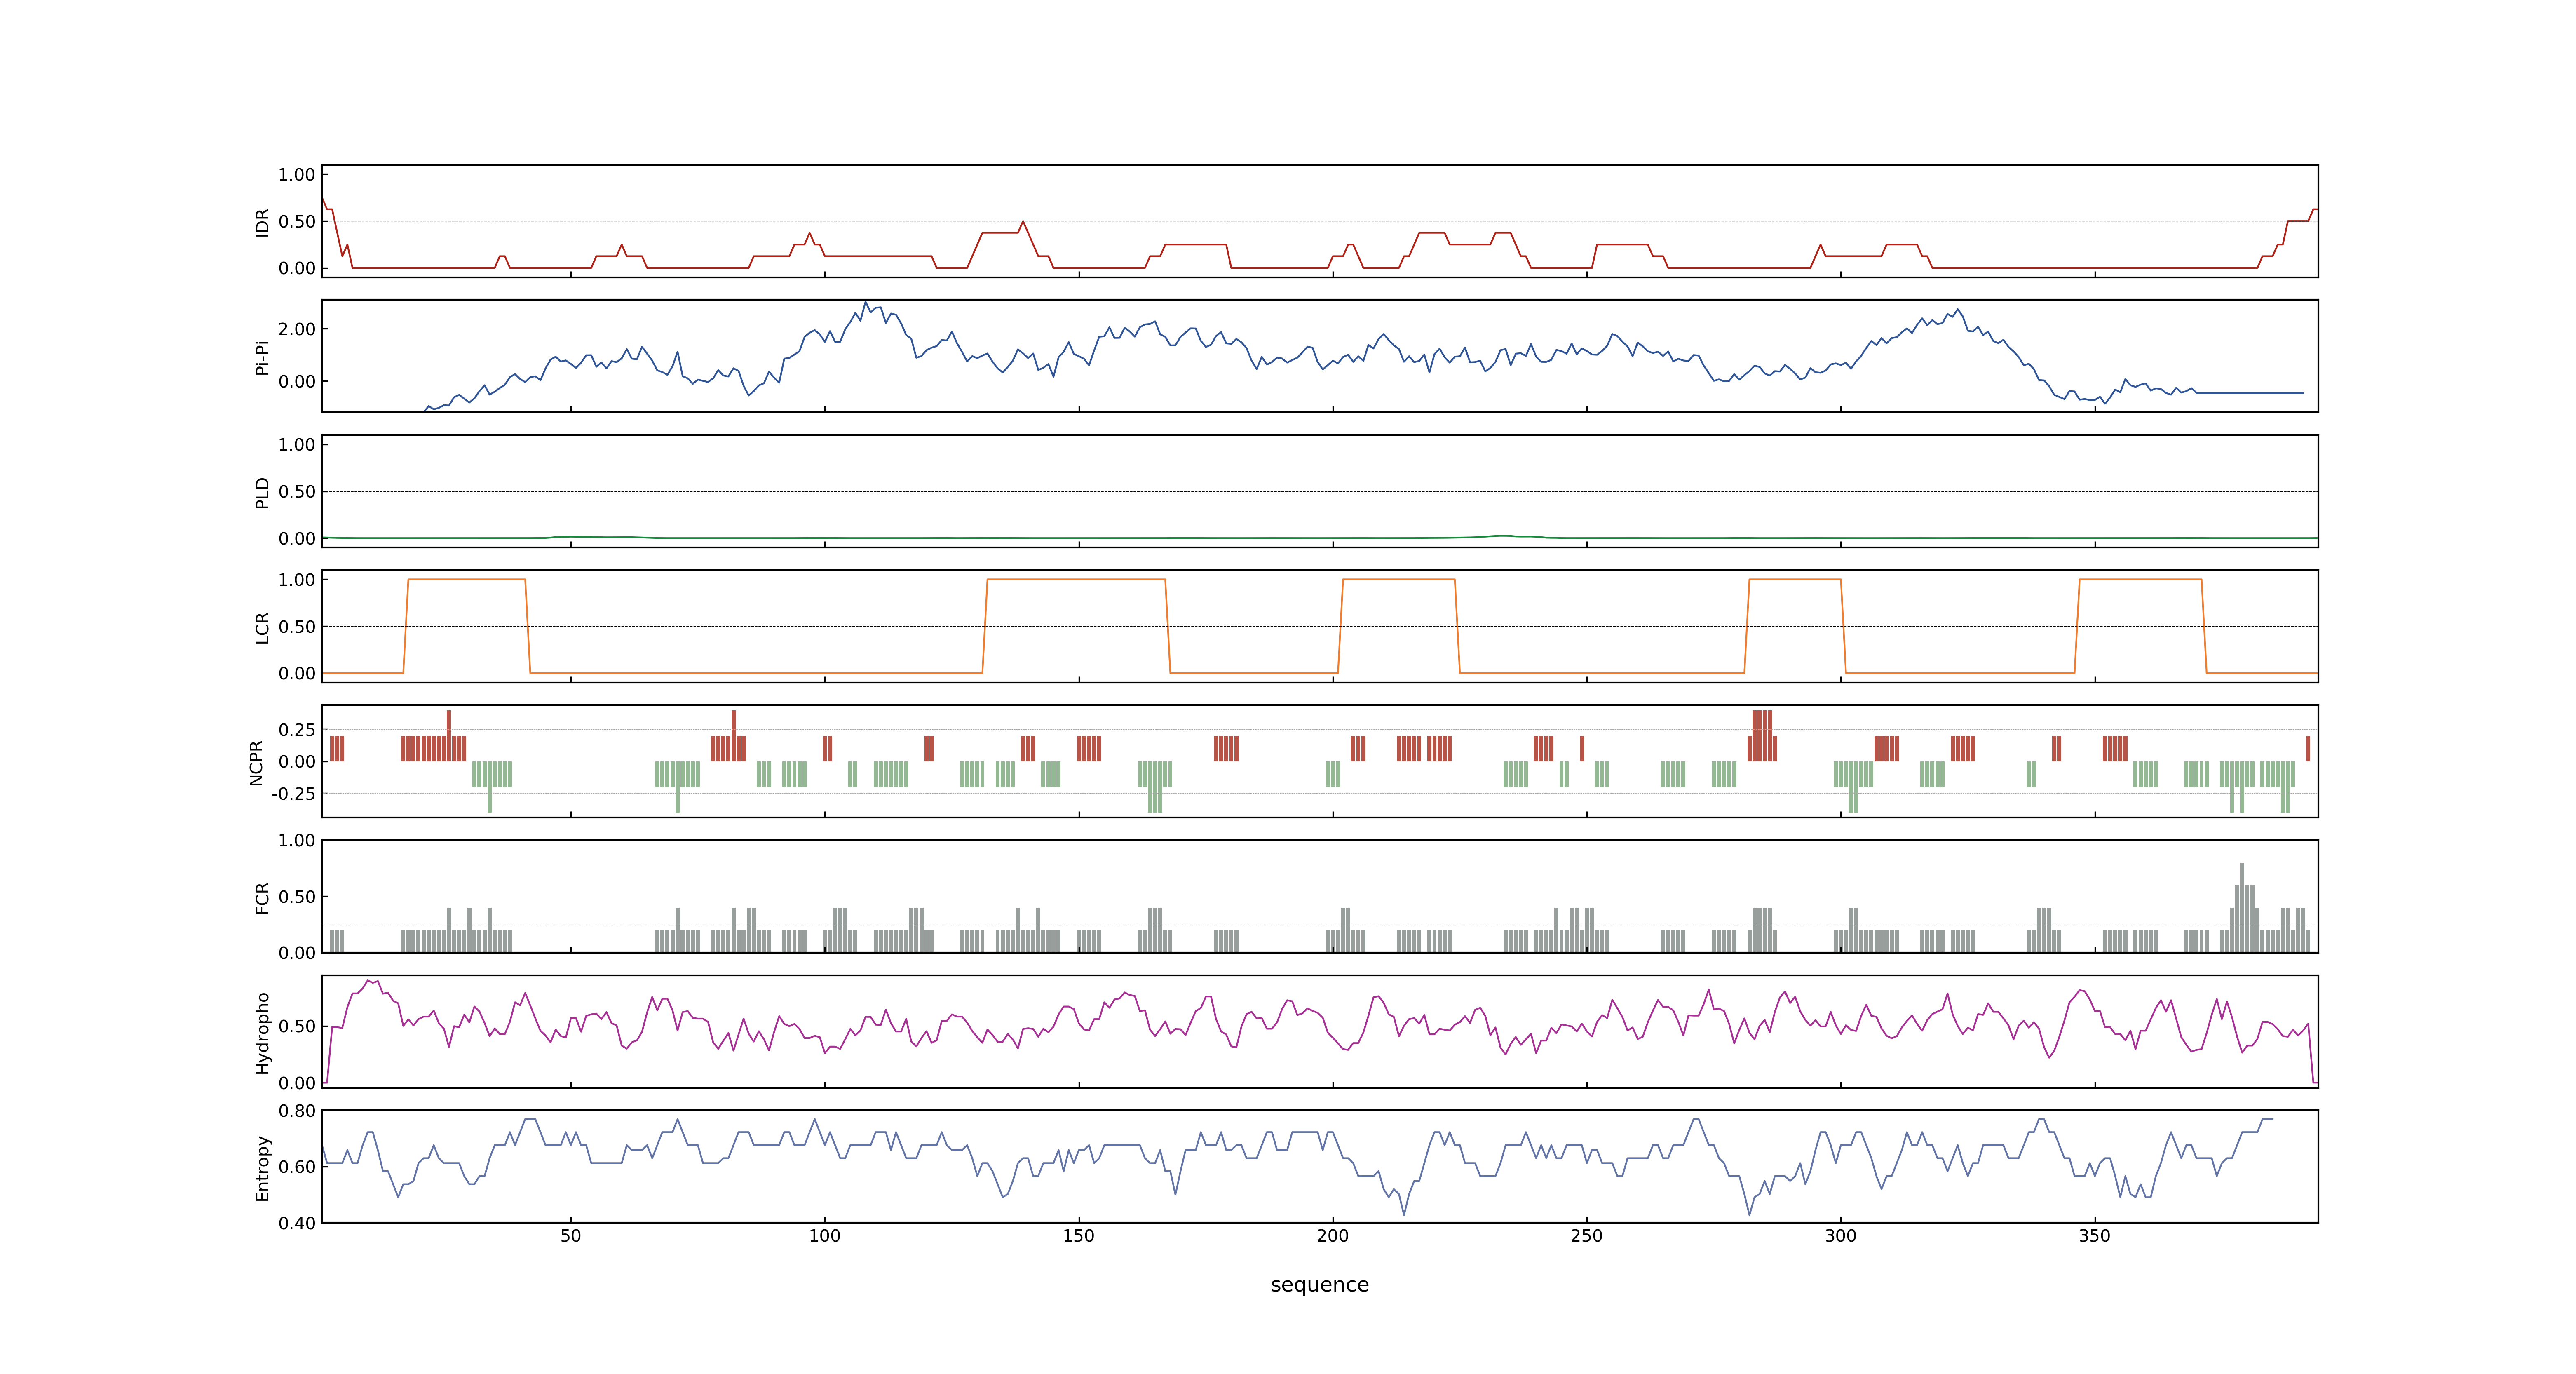Click the Pi-Pi curve's highest peak past position 100

click(866, 303)
